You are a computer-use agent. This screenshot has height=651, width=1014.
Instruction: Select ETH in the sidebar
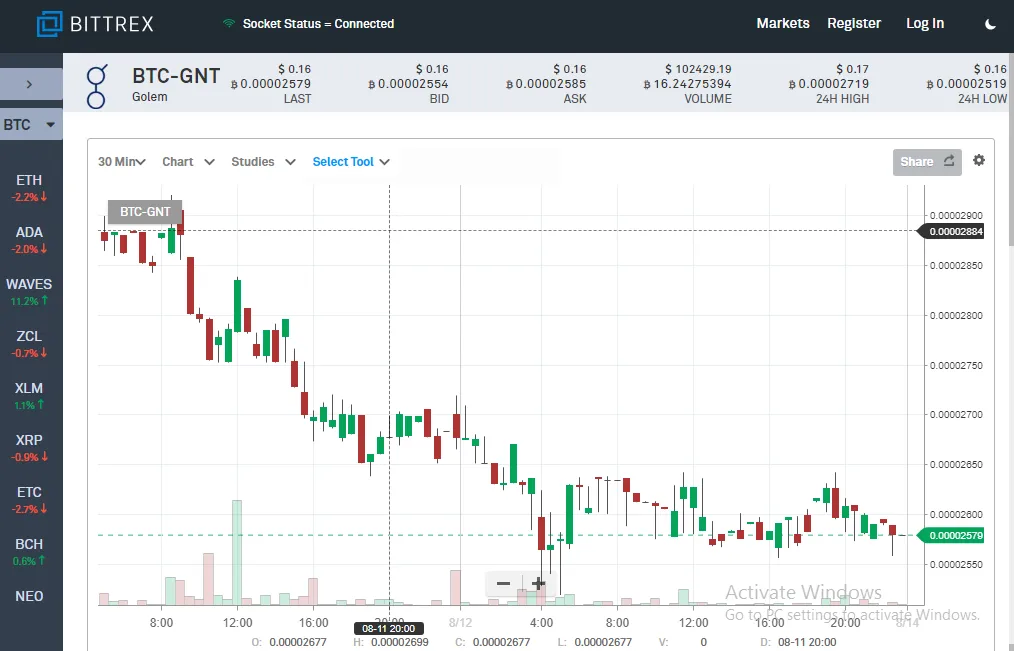[29, 187]
